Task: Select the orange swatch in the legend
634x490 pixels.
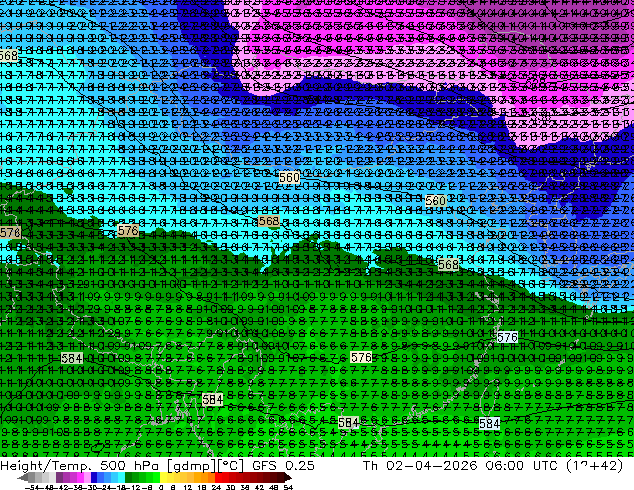Action: [x=205, y=477]
